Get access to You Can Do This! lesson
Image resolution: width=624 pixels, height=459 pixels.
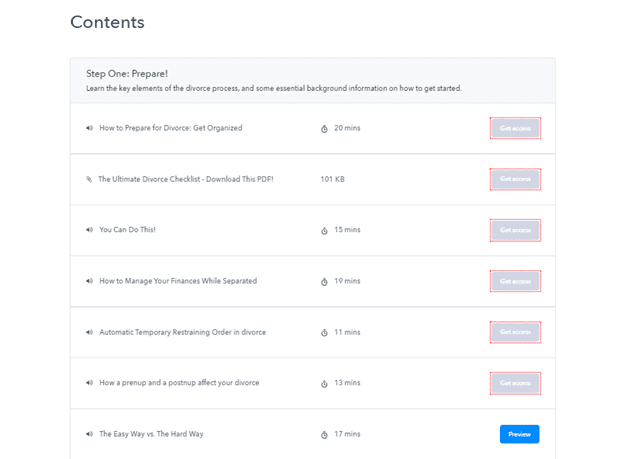[x=515, y=230]
